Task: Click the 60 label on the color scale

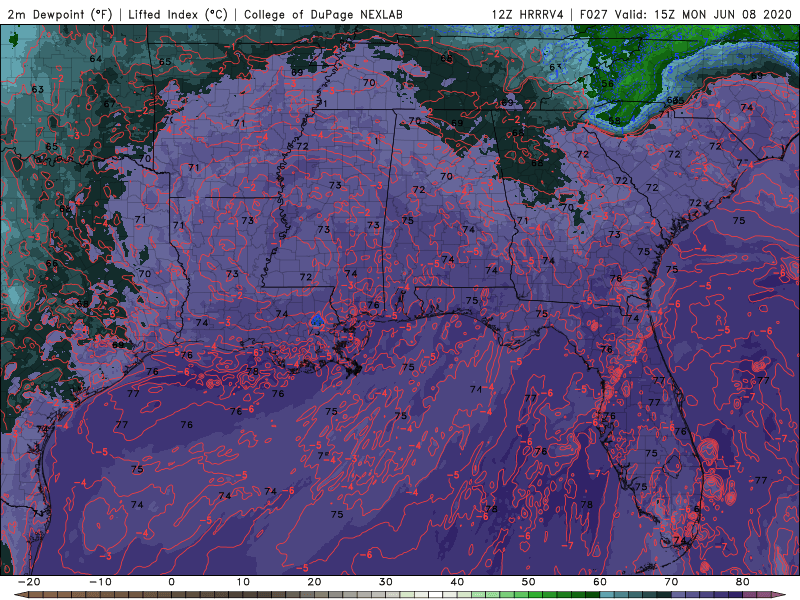Action: 600,582
